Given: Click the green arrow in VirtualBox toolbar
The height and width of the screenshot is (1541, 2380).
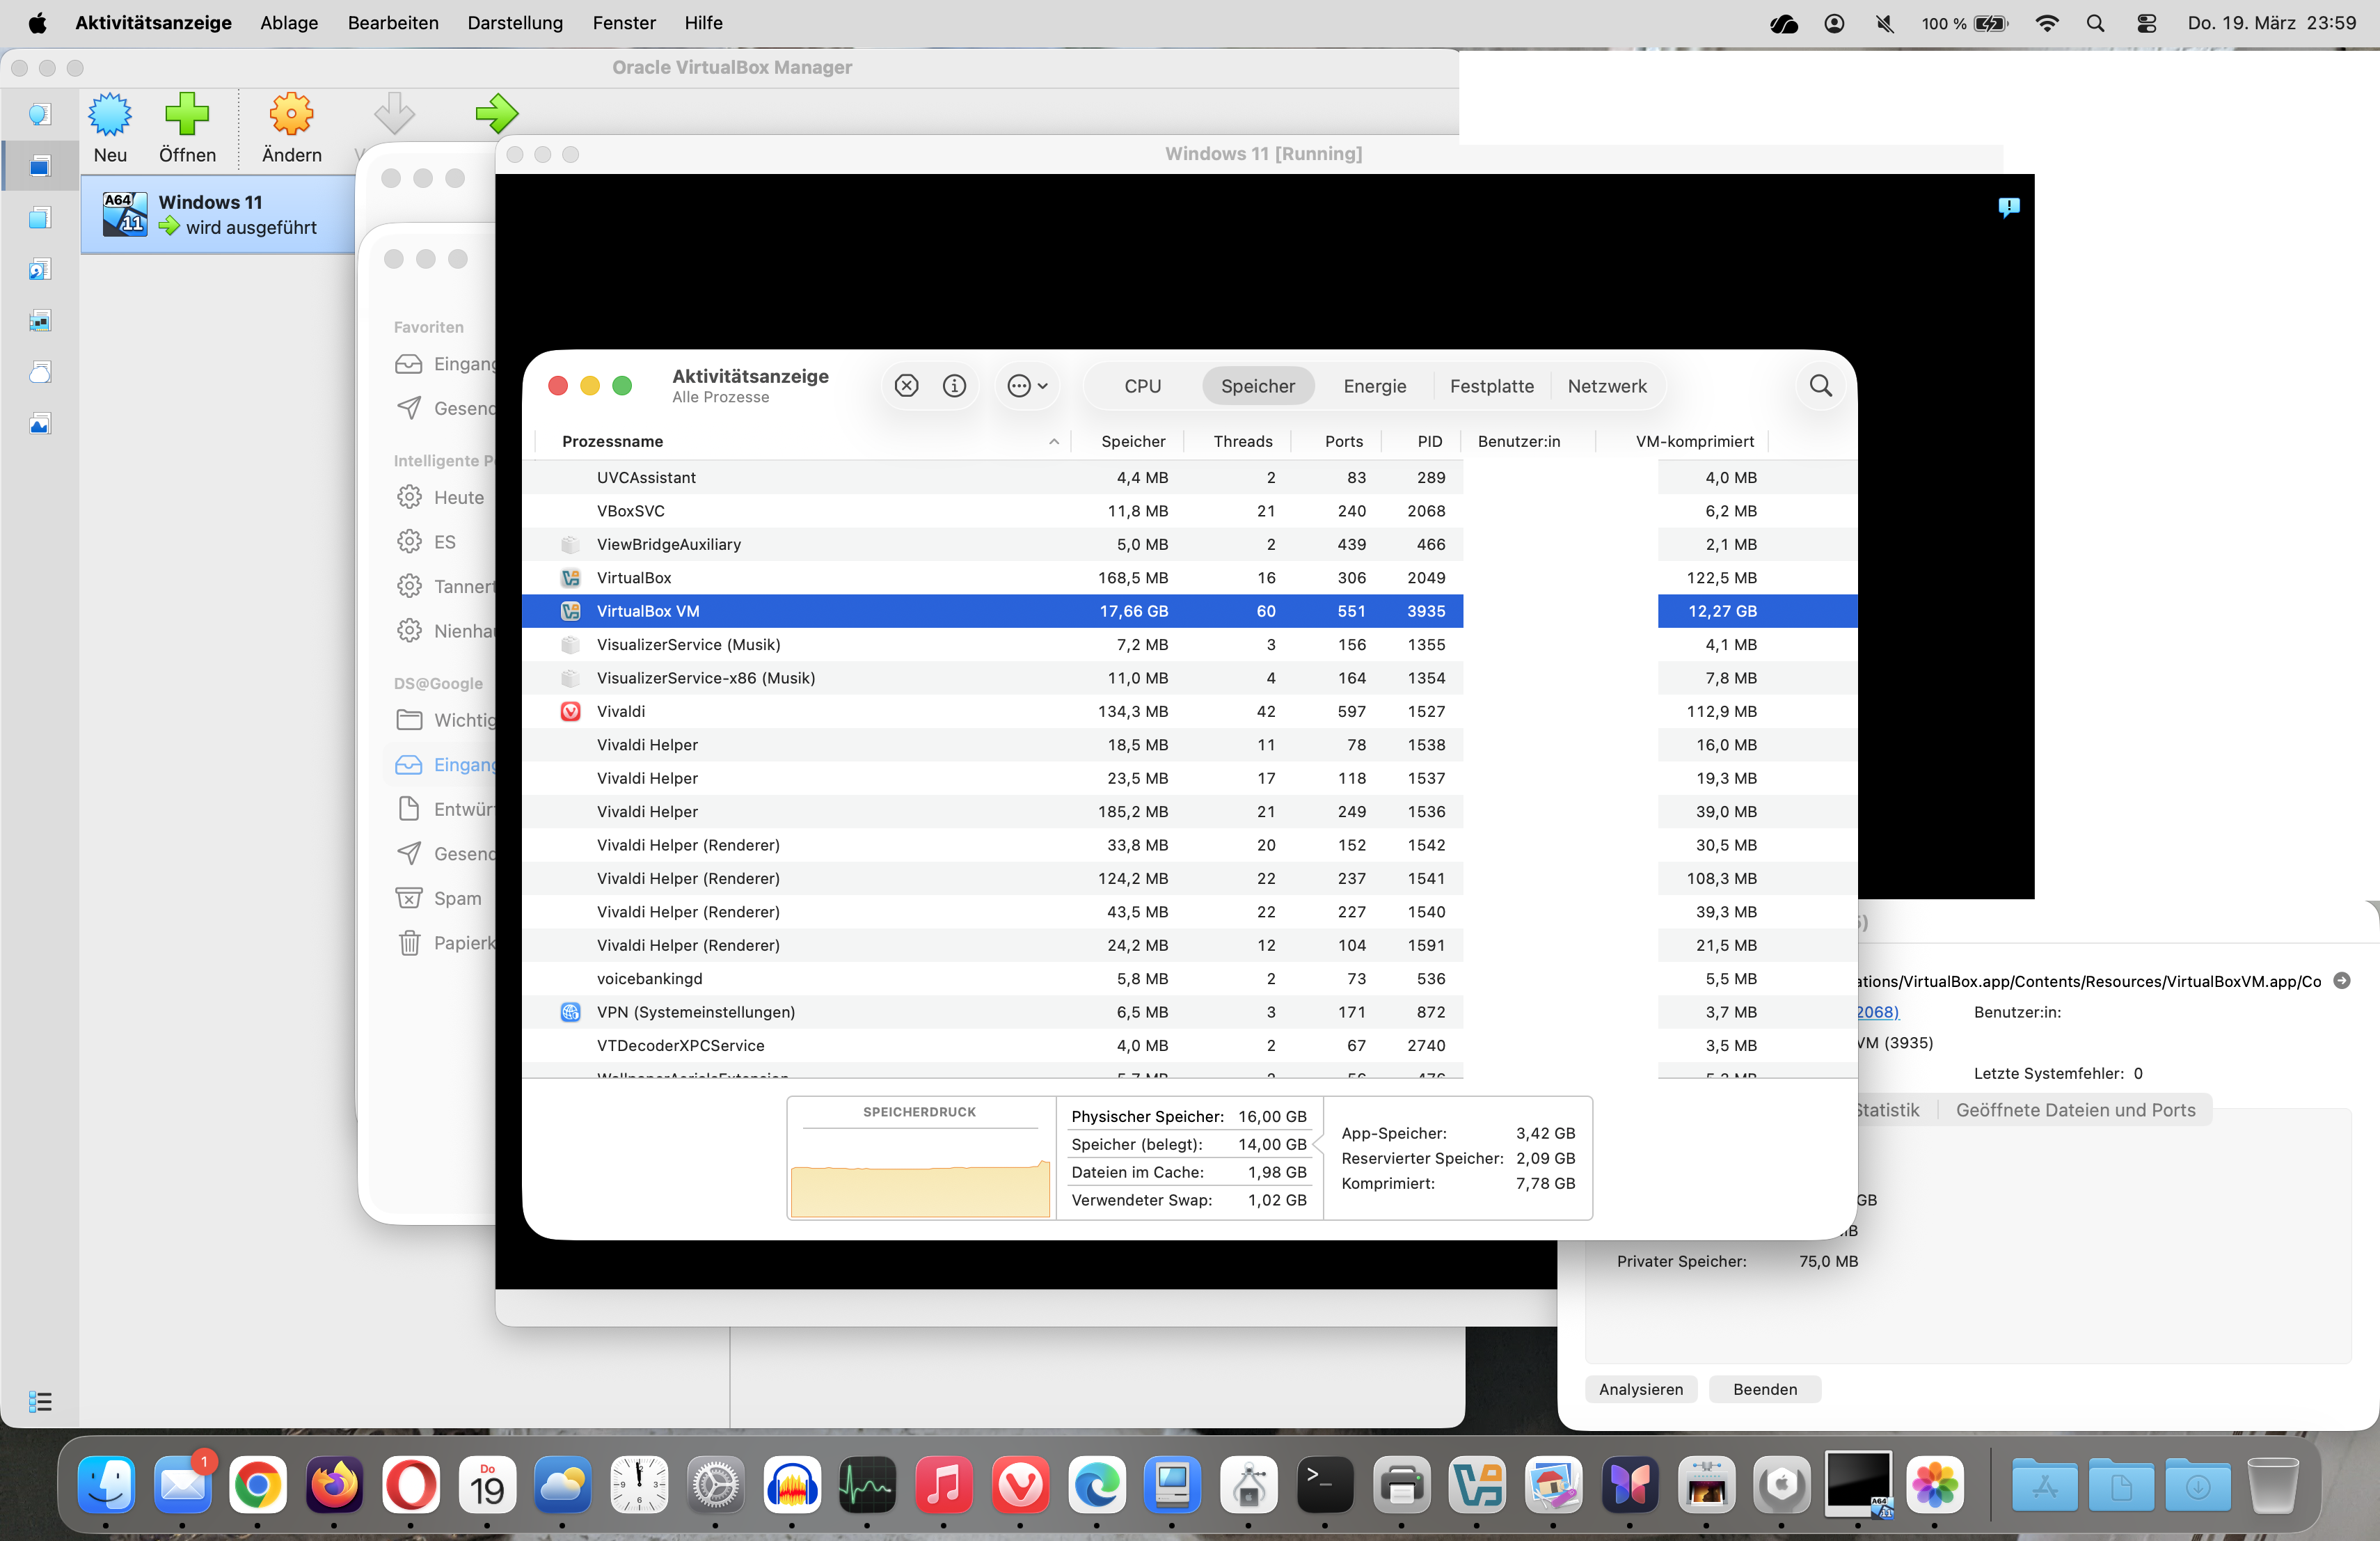Looking at the screenshot, I should point(497,113).
